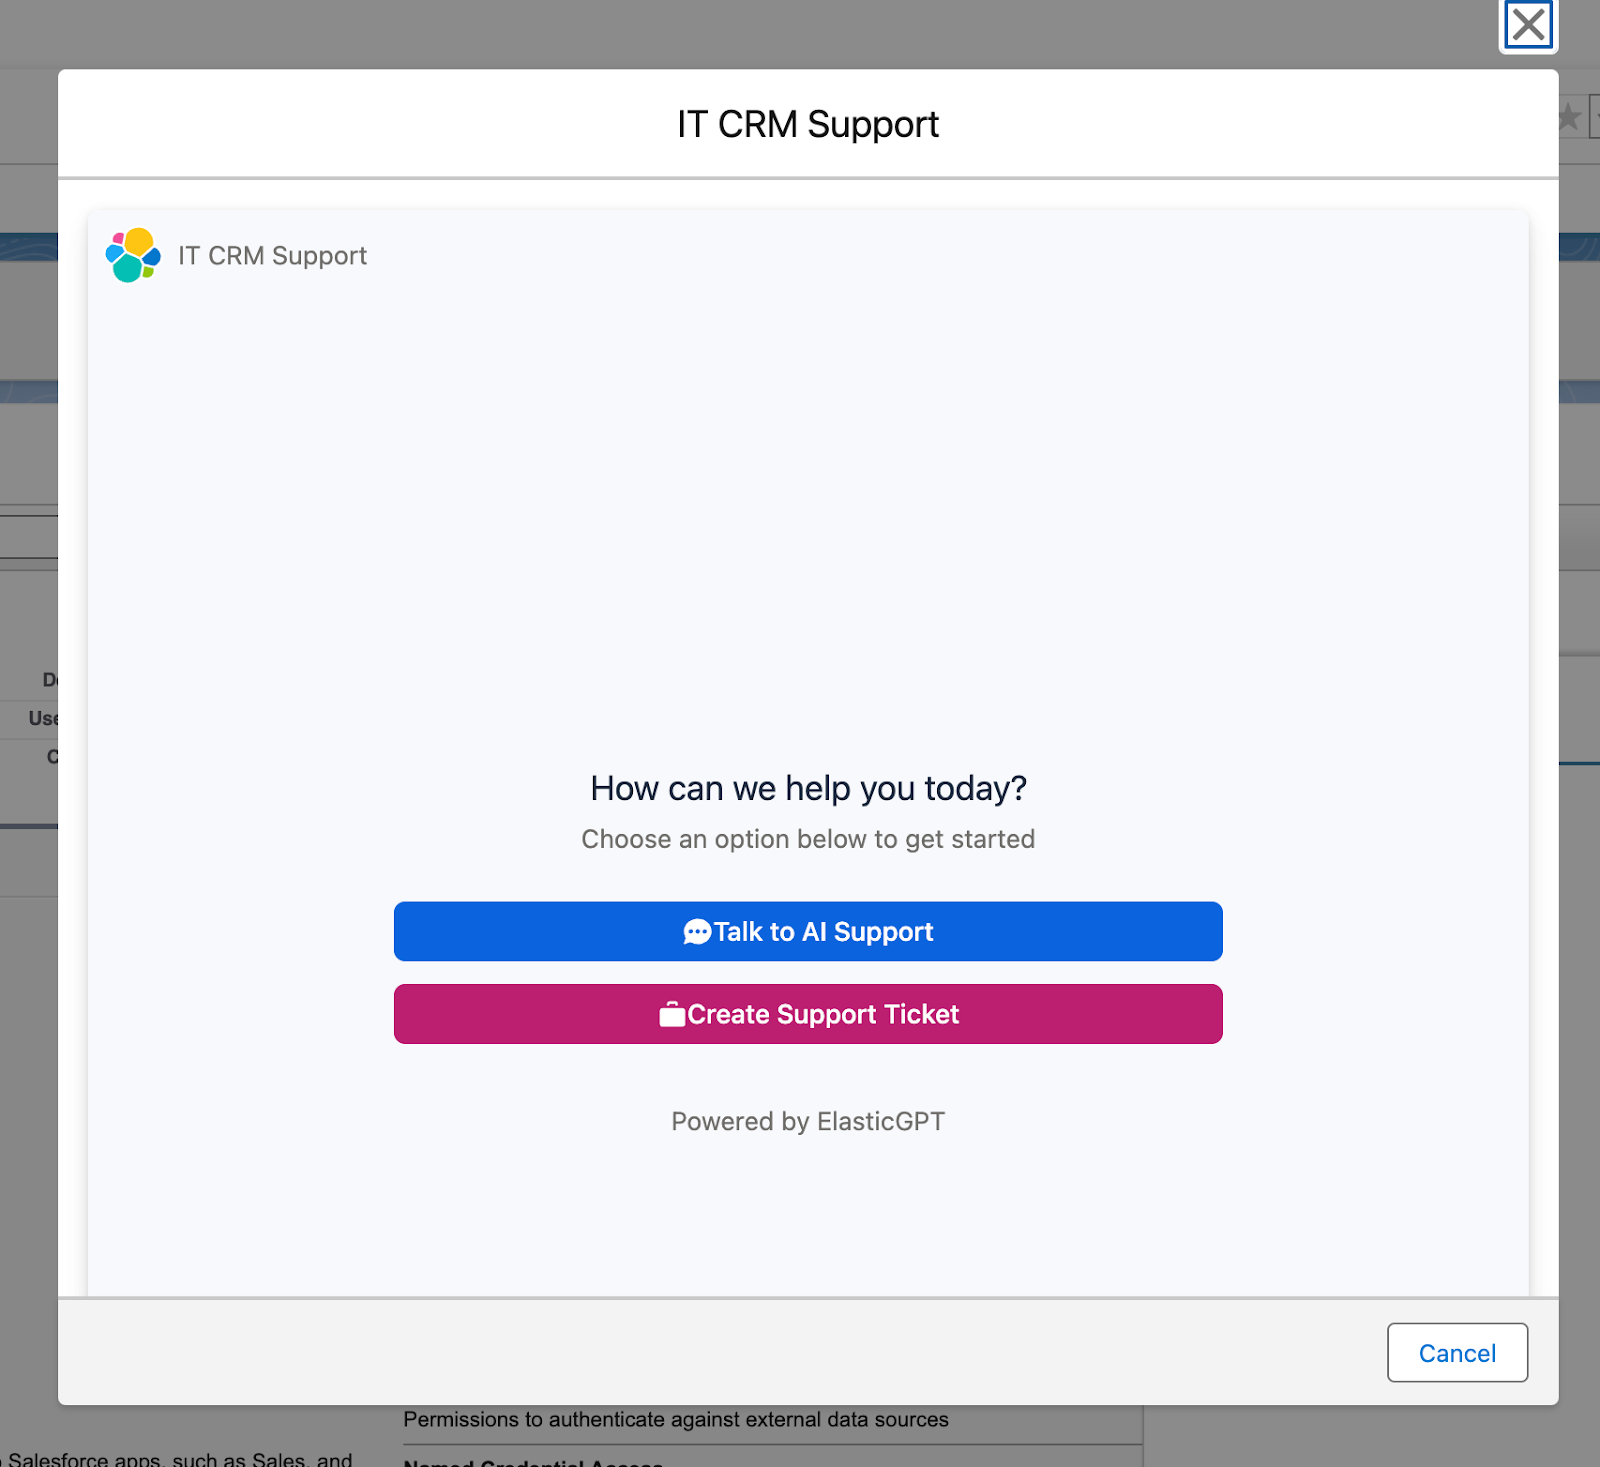
Task: Click the briefcase icon on the pink button
Action: click(673, 1013)
